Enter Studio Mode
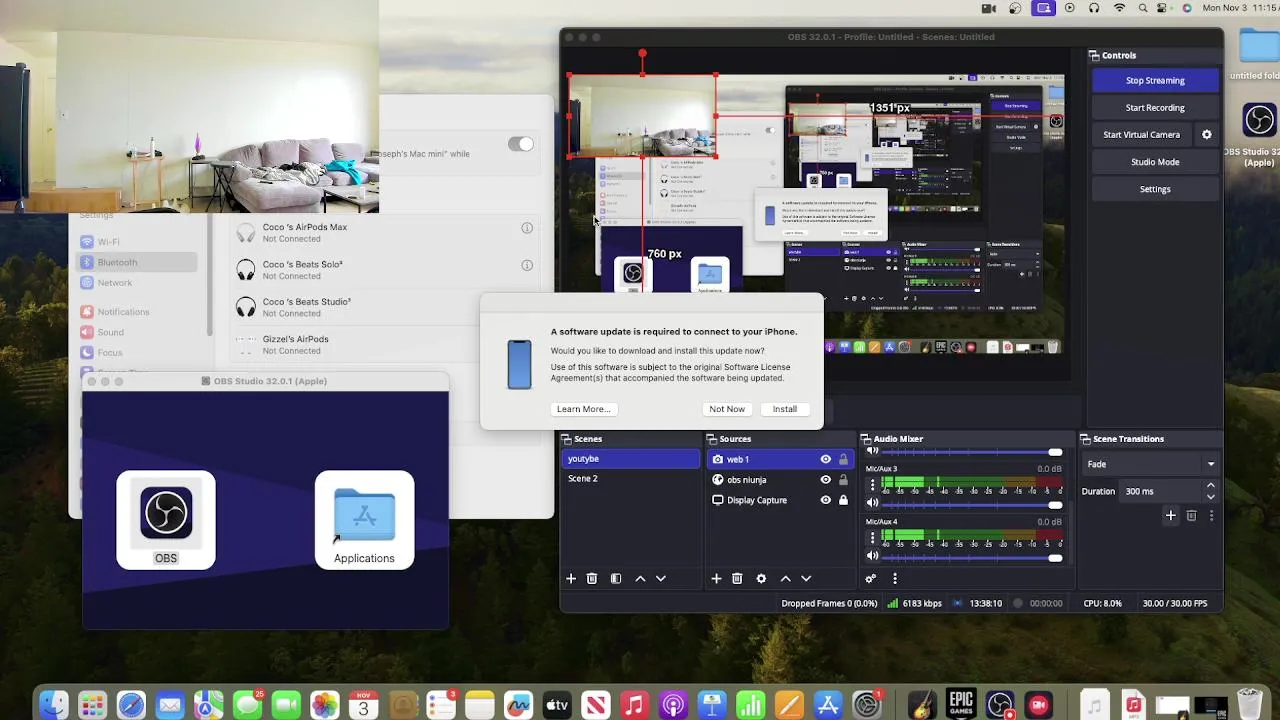This screenshot has width=1280, height=720. point(1155,161)
